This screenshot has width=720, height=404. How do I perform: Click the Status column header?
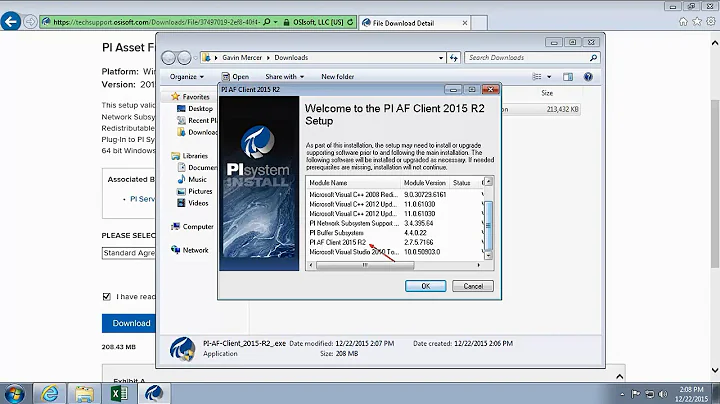coord(465,183)
